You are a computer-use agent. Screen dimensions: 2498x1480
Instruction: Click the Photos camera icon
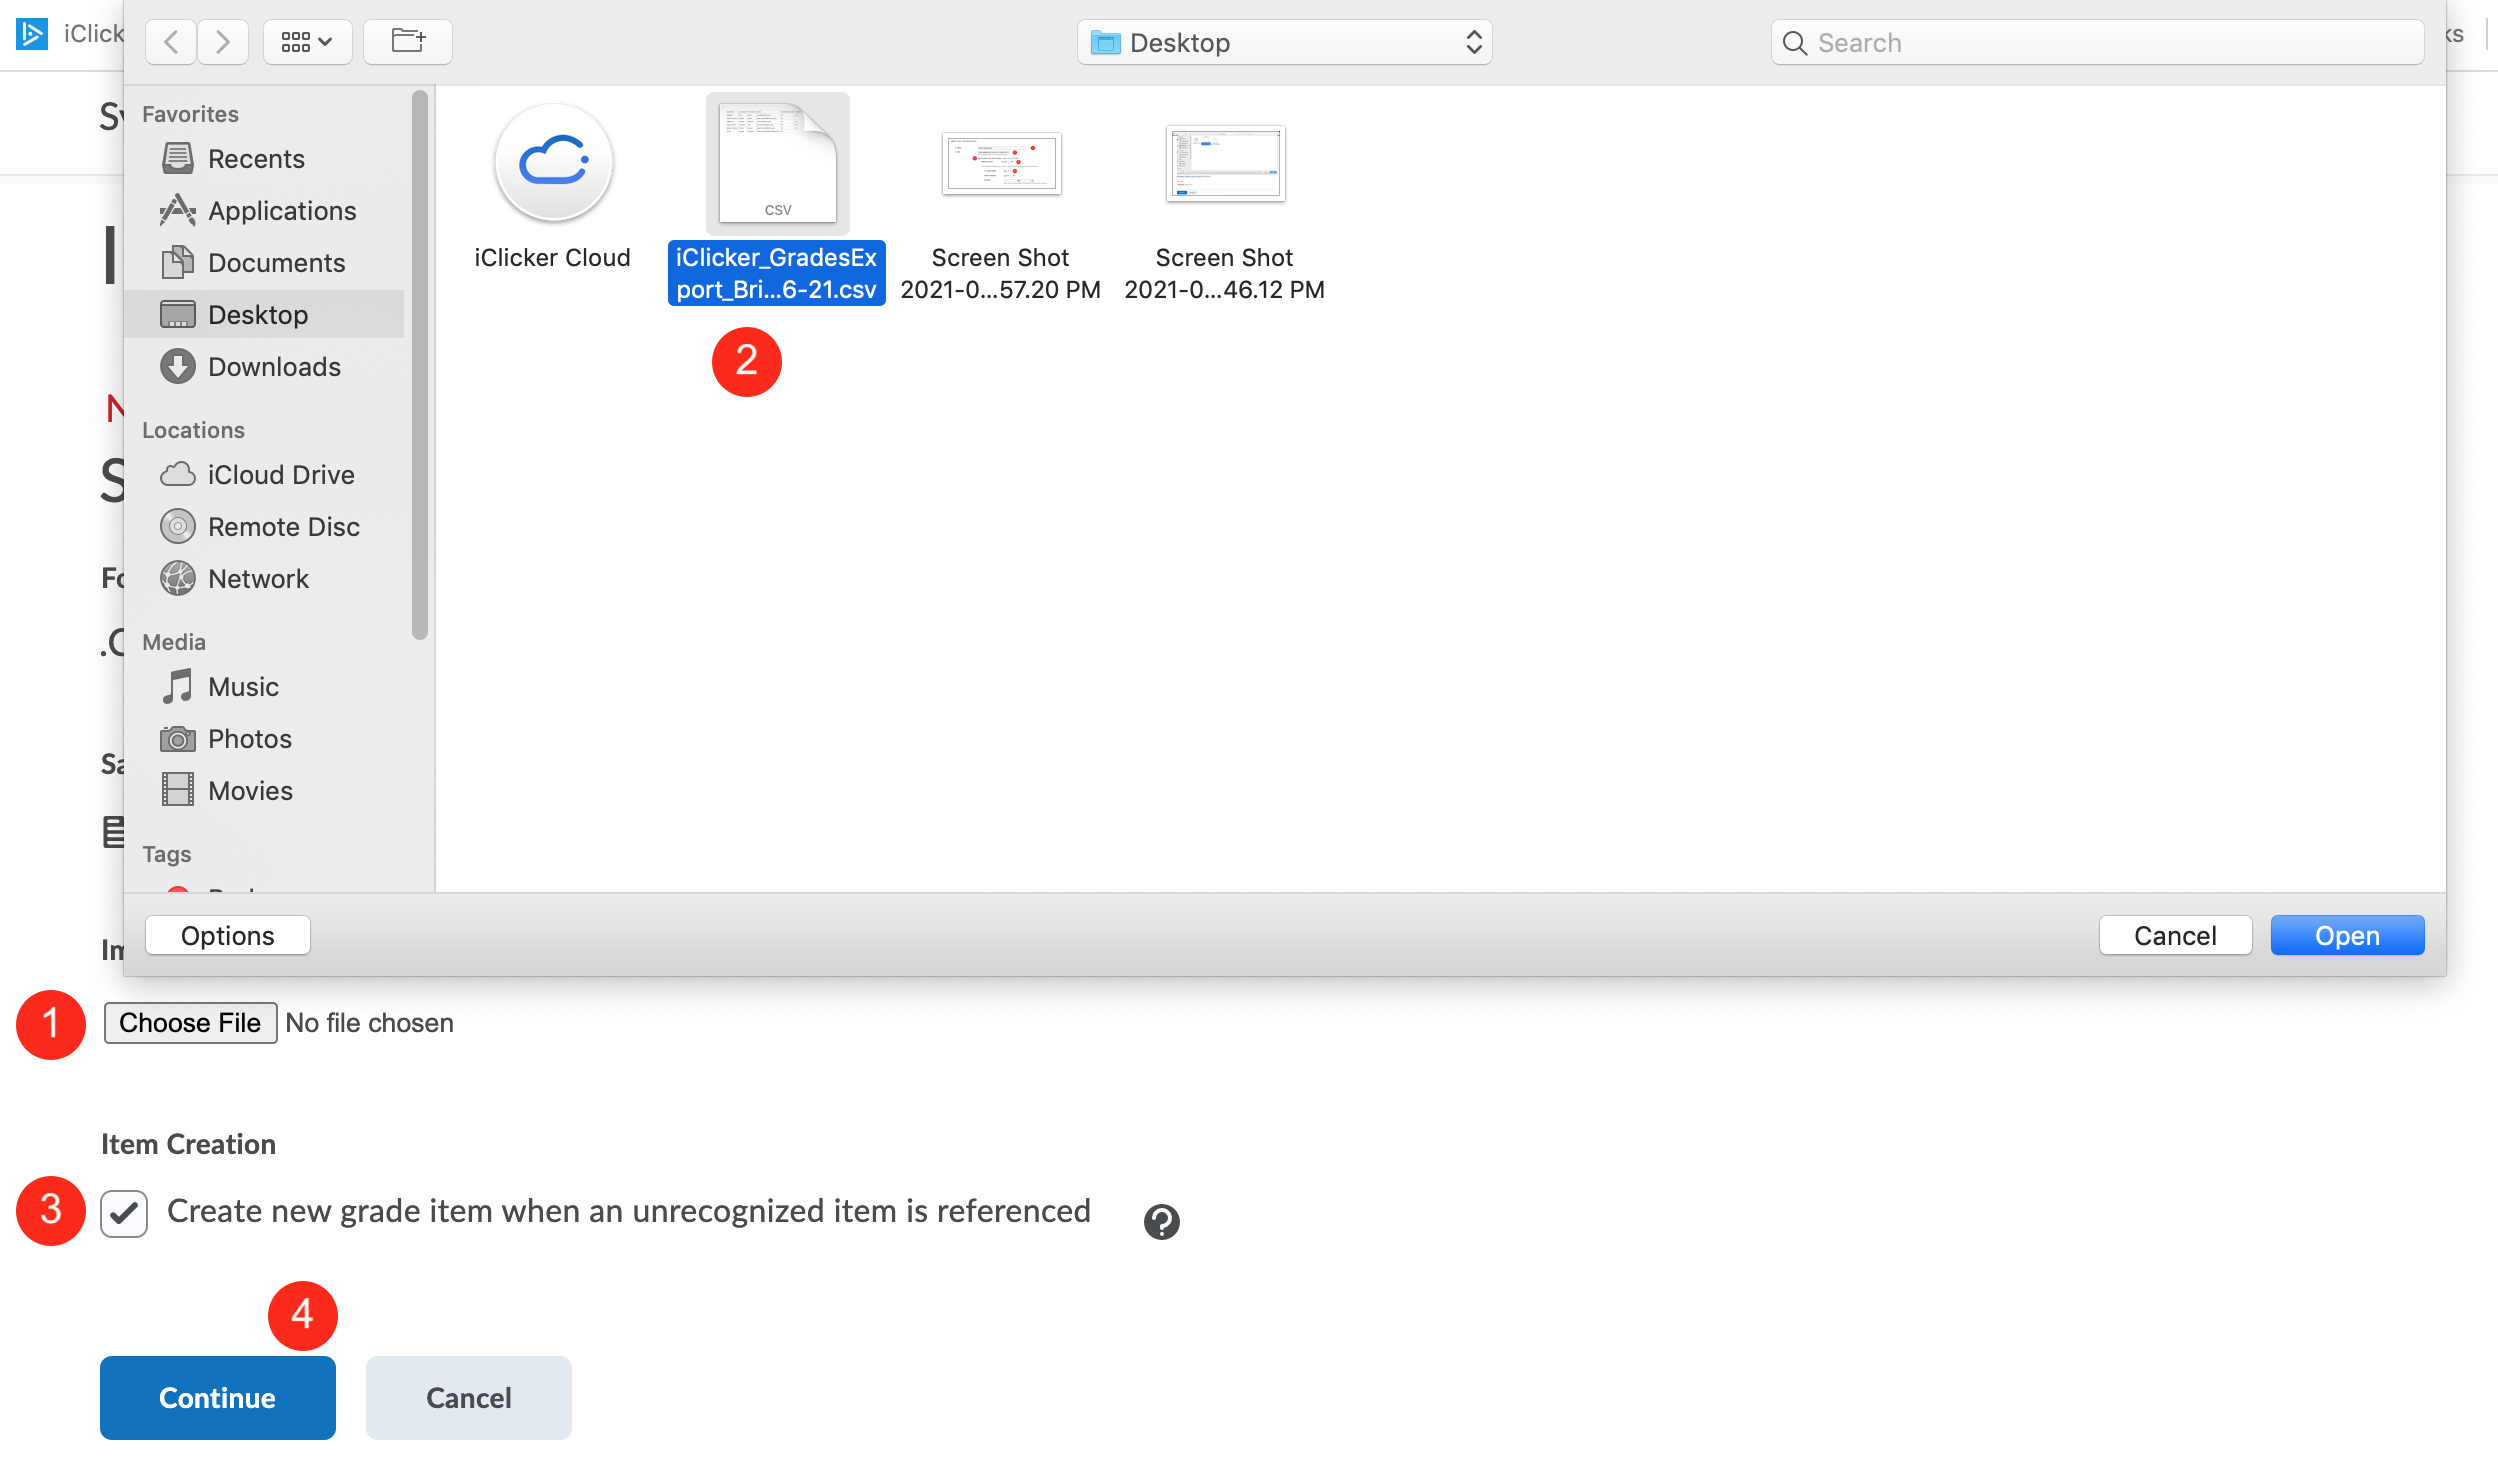tap(178, 738)
